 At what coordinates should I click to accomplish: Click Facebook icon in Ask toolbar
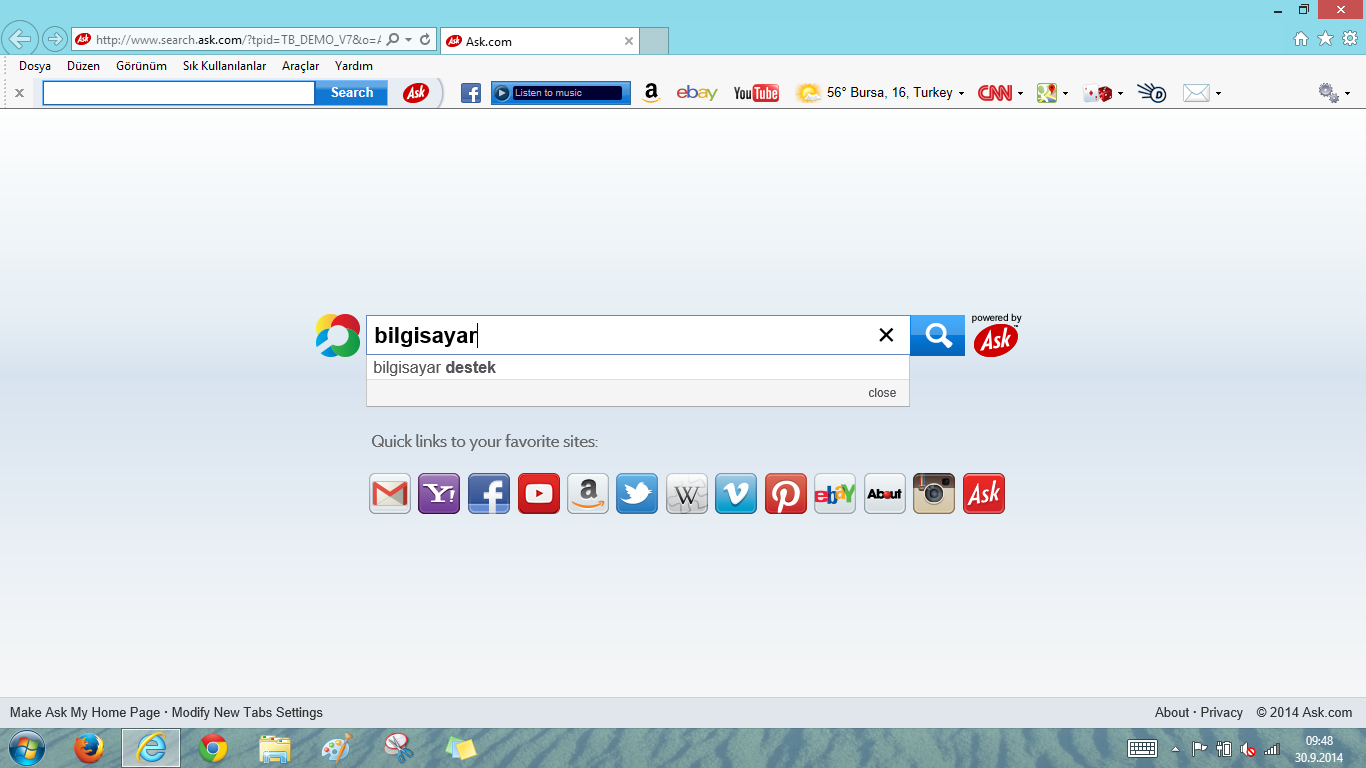pos(471,93)
